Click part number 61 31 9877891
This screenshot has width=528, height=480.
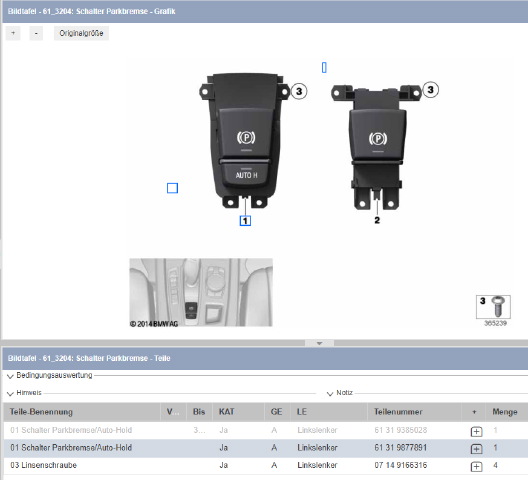[400, 448]
